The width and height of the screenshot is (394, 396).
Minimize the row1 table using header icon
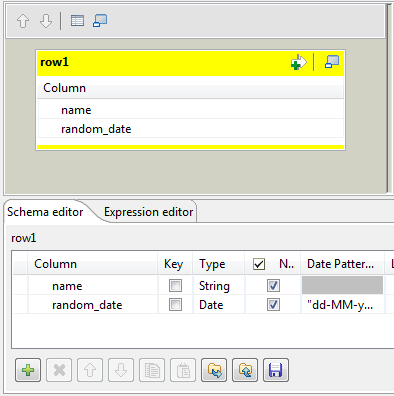[x=332, y=62]
